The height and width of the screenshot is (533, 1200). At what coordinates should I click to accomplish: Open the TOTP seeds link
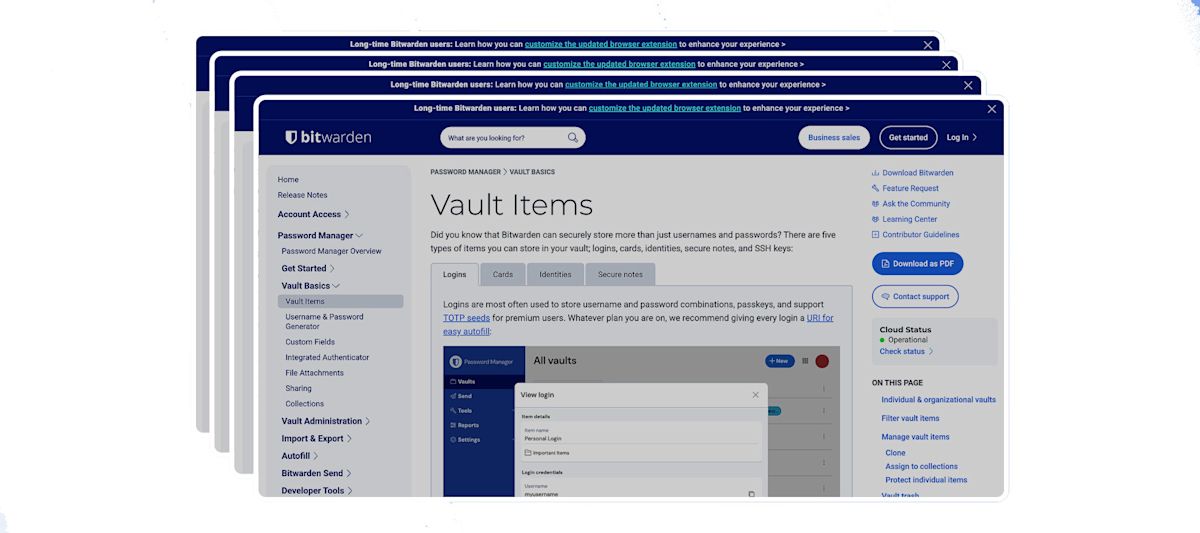[x=466, y=318]
